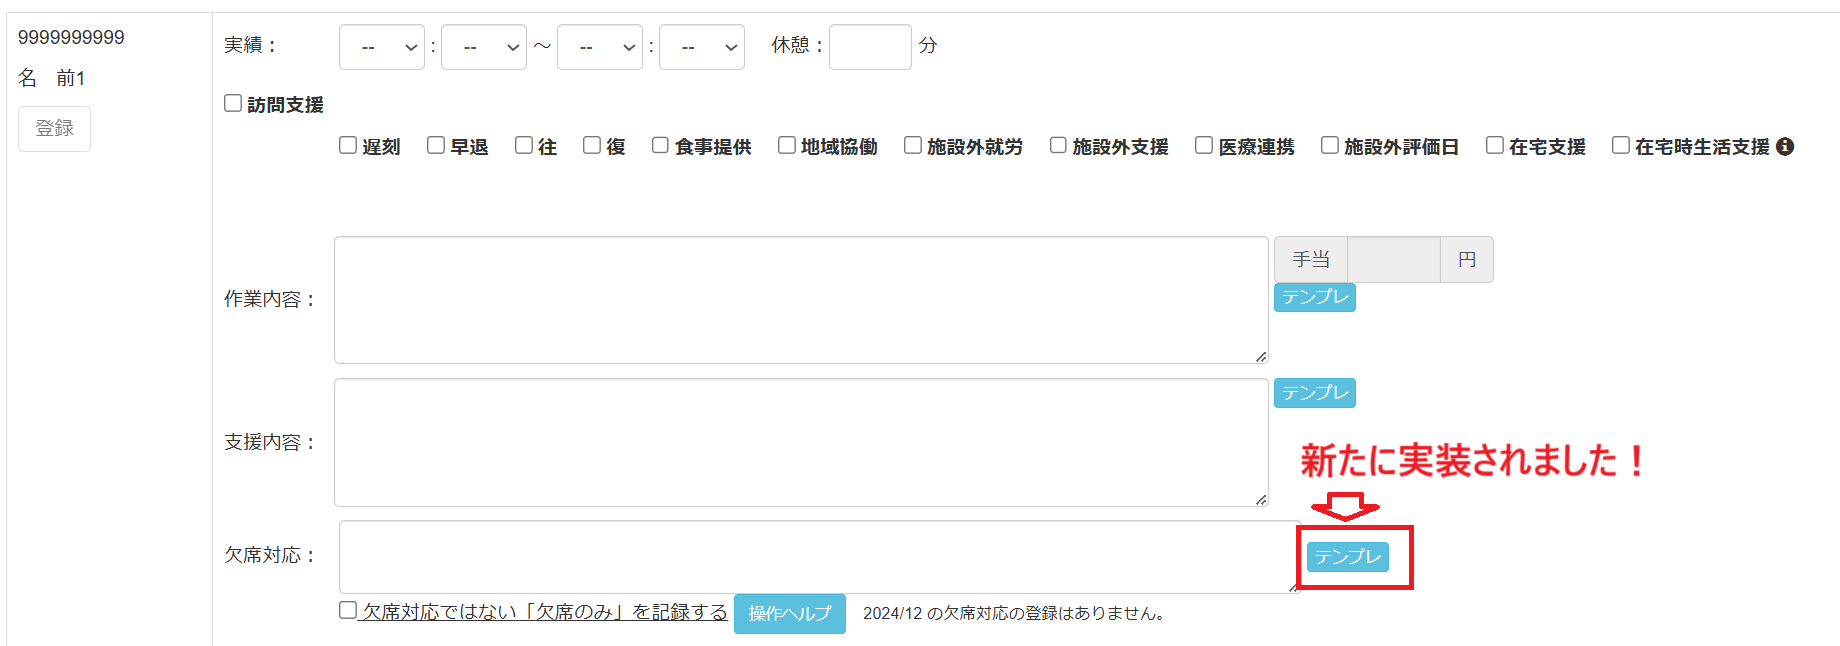The width and height of the screenshot is (1840, 646).
Task: Click the info icon beside 在宅時生活支援
Action: 1785,147
